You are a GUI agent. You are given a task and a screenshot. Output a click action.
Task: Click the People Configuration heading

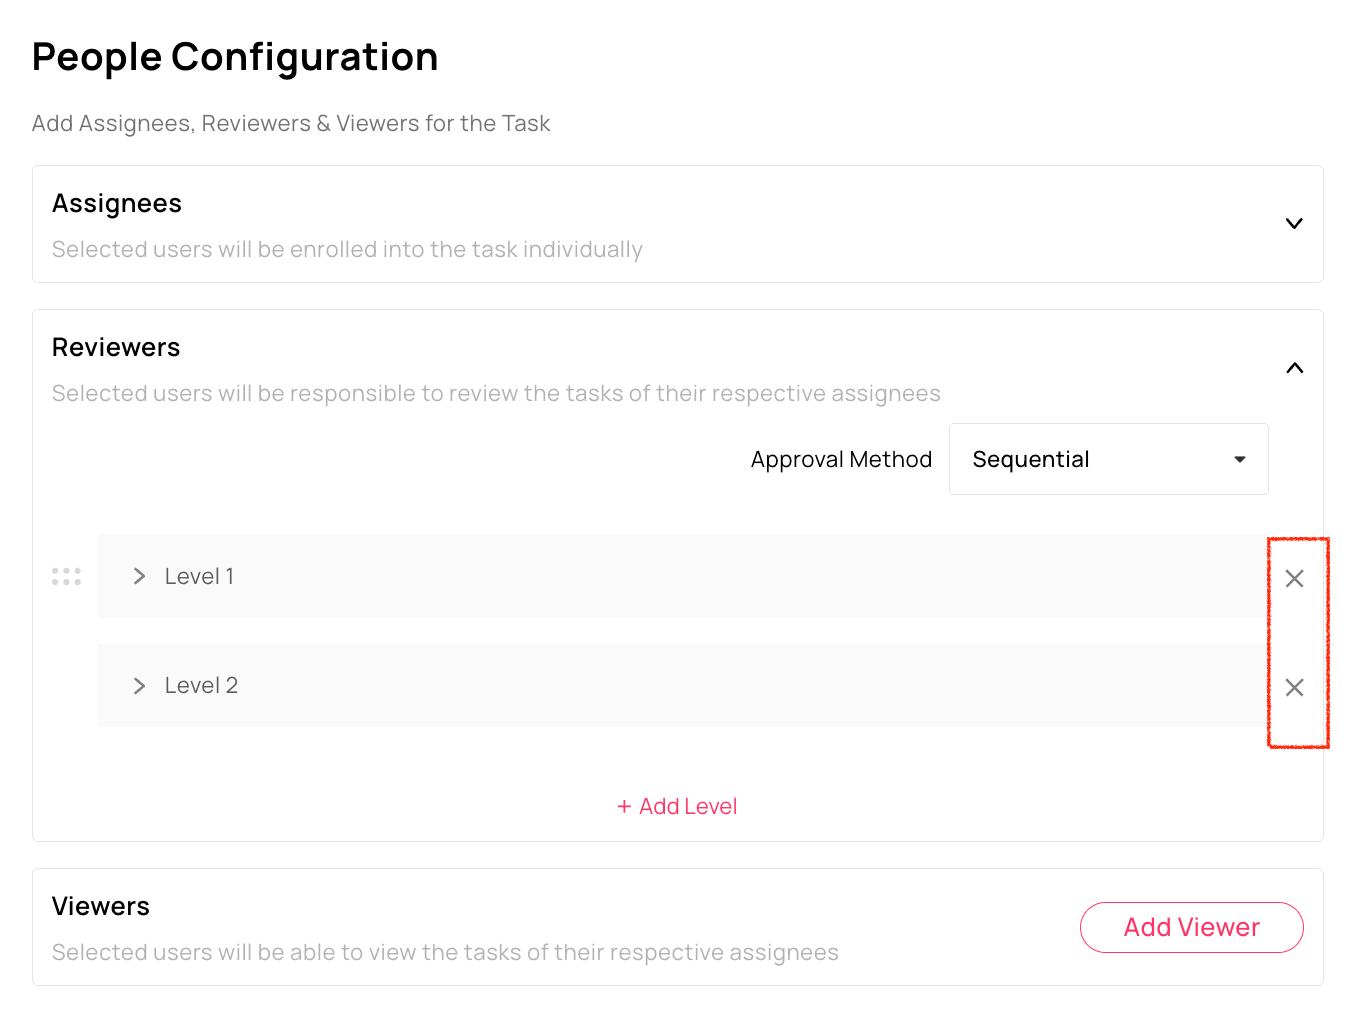[235, 57]
